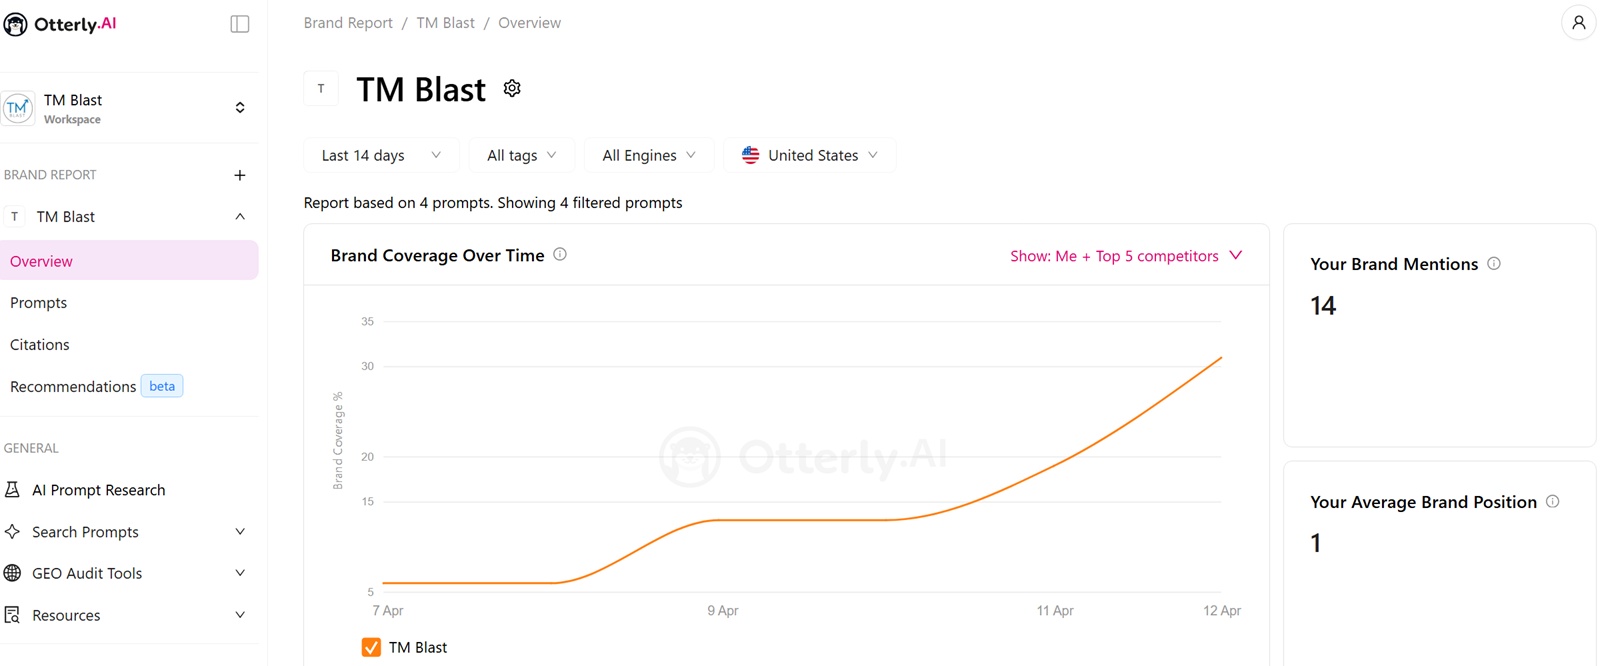View Your Brand Mentions info tooltip
The width and height of the screenshot is (1612, 666).
[1494, 264]
